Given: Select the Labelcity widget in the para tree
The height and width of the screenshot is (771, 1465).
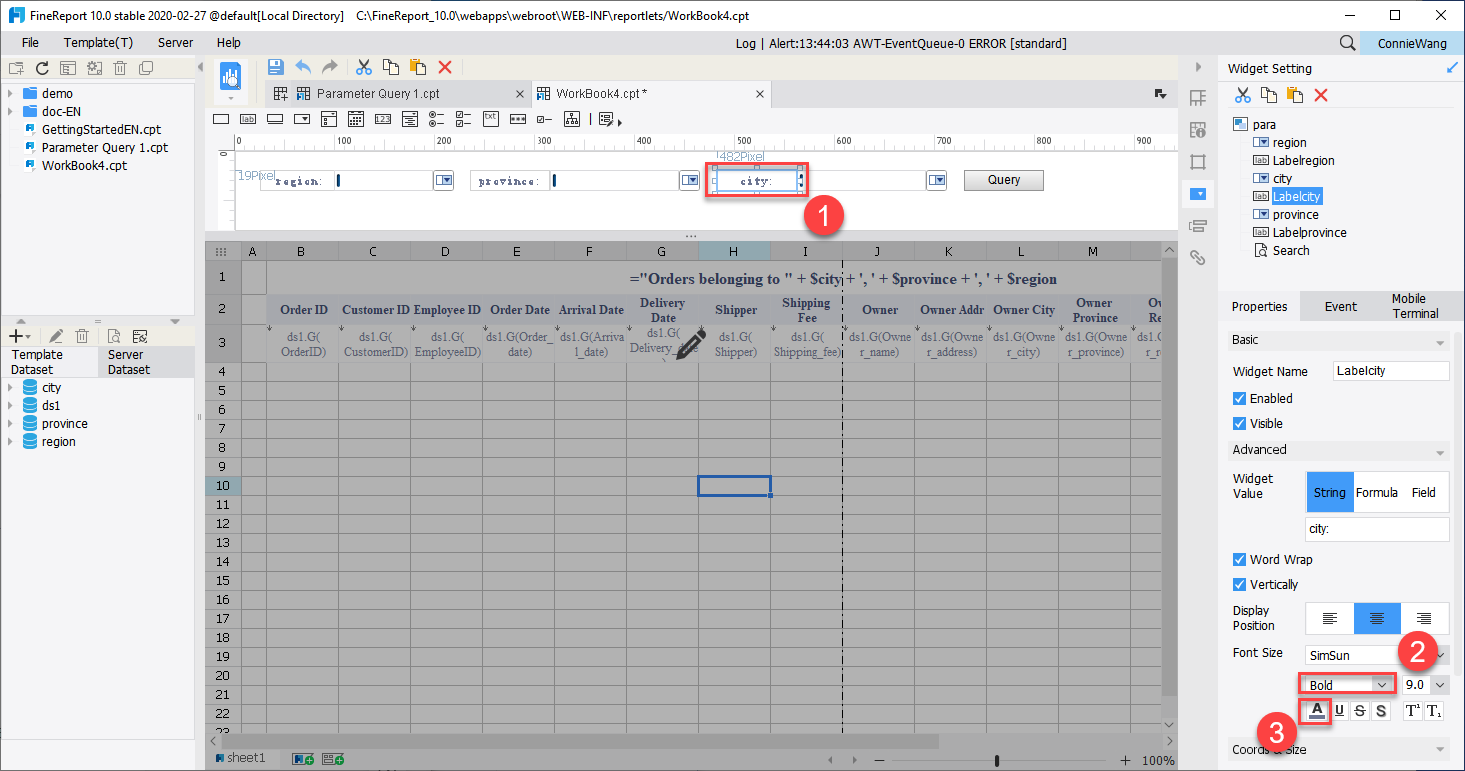Looking at the screenshot, I should pos(1296,196).
